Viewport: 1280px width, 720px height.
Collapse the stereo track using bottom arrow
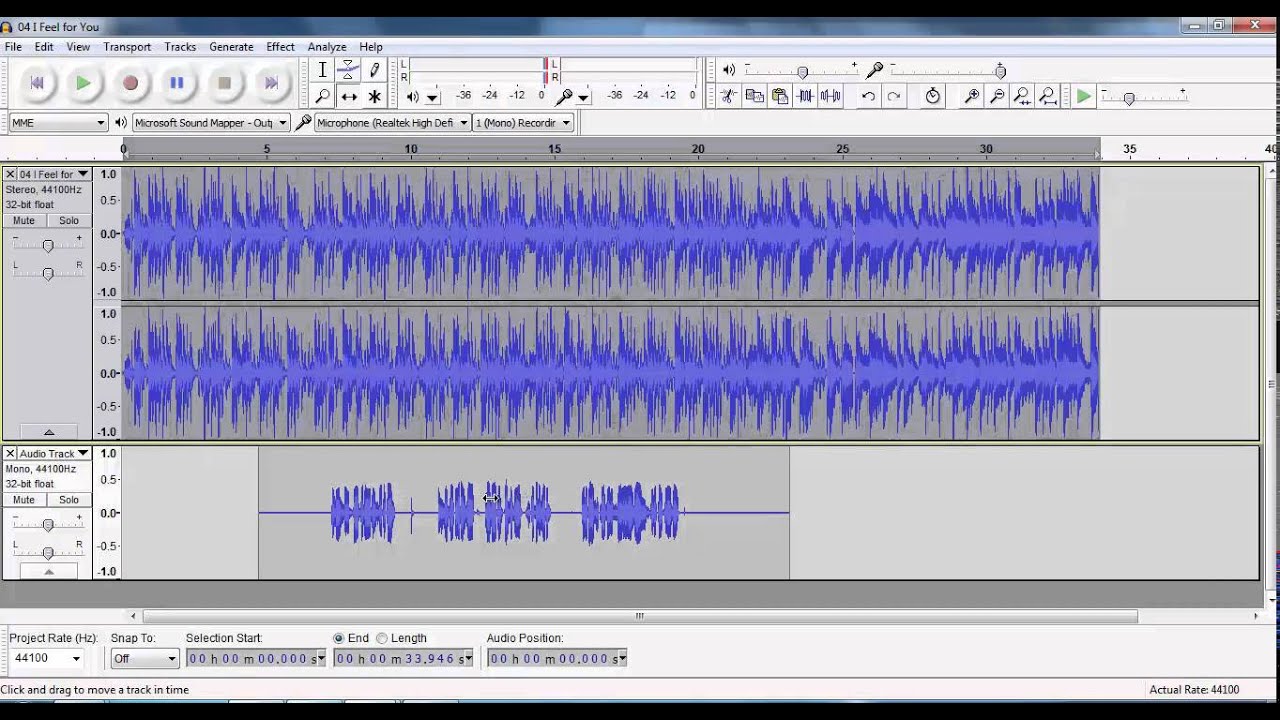tap(48, 432)
